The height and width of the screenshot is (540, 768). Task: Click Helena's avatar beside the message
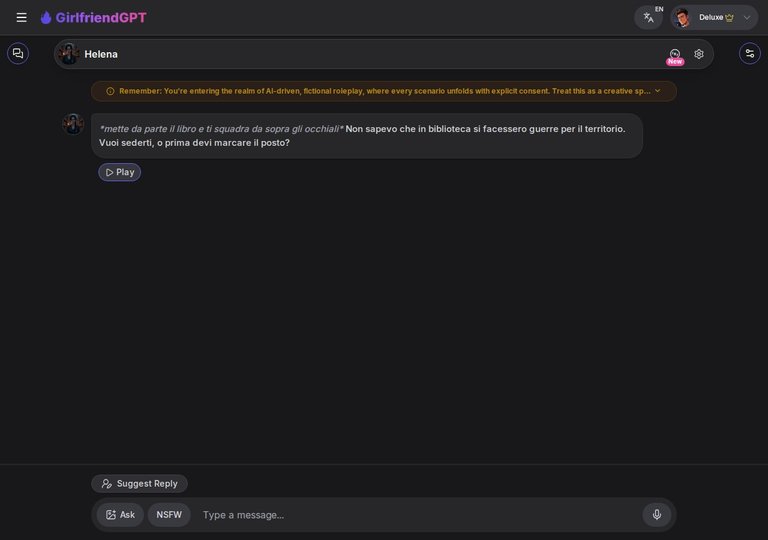click(73, 124)
